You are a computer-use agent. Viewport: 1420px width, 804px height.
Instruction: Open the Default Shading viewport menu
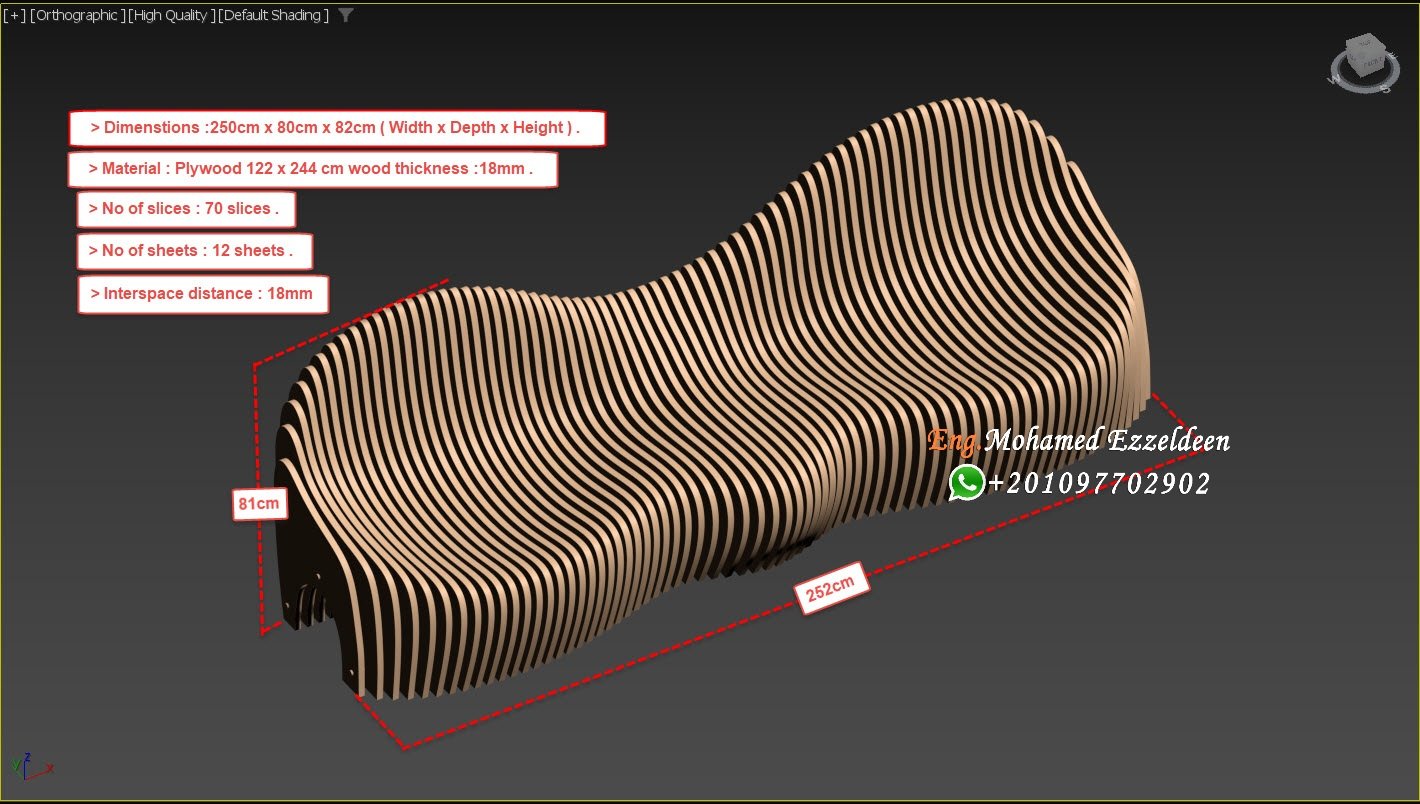273,15
